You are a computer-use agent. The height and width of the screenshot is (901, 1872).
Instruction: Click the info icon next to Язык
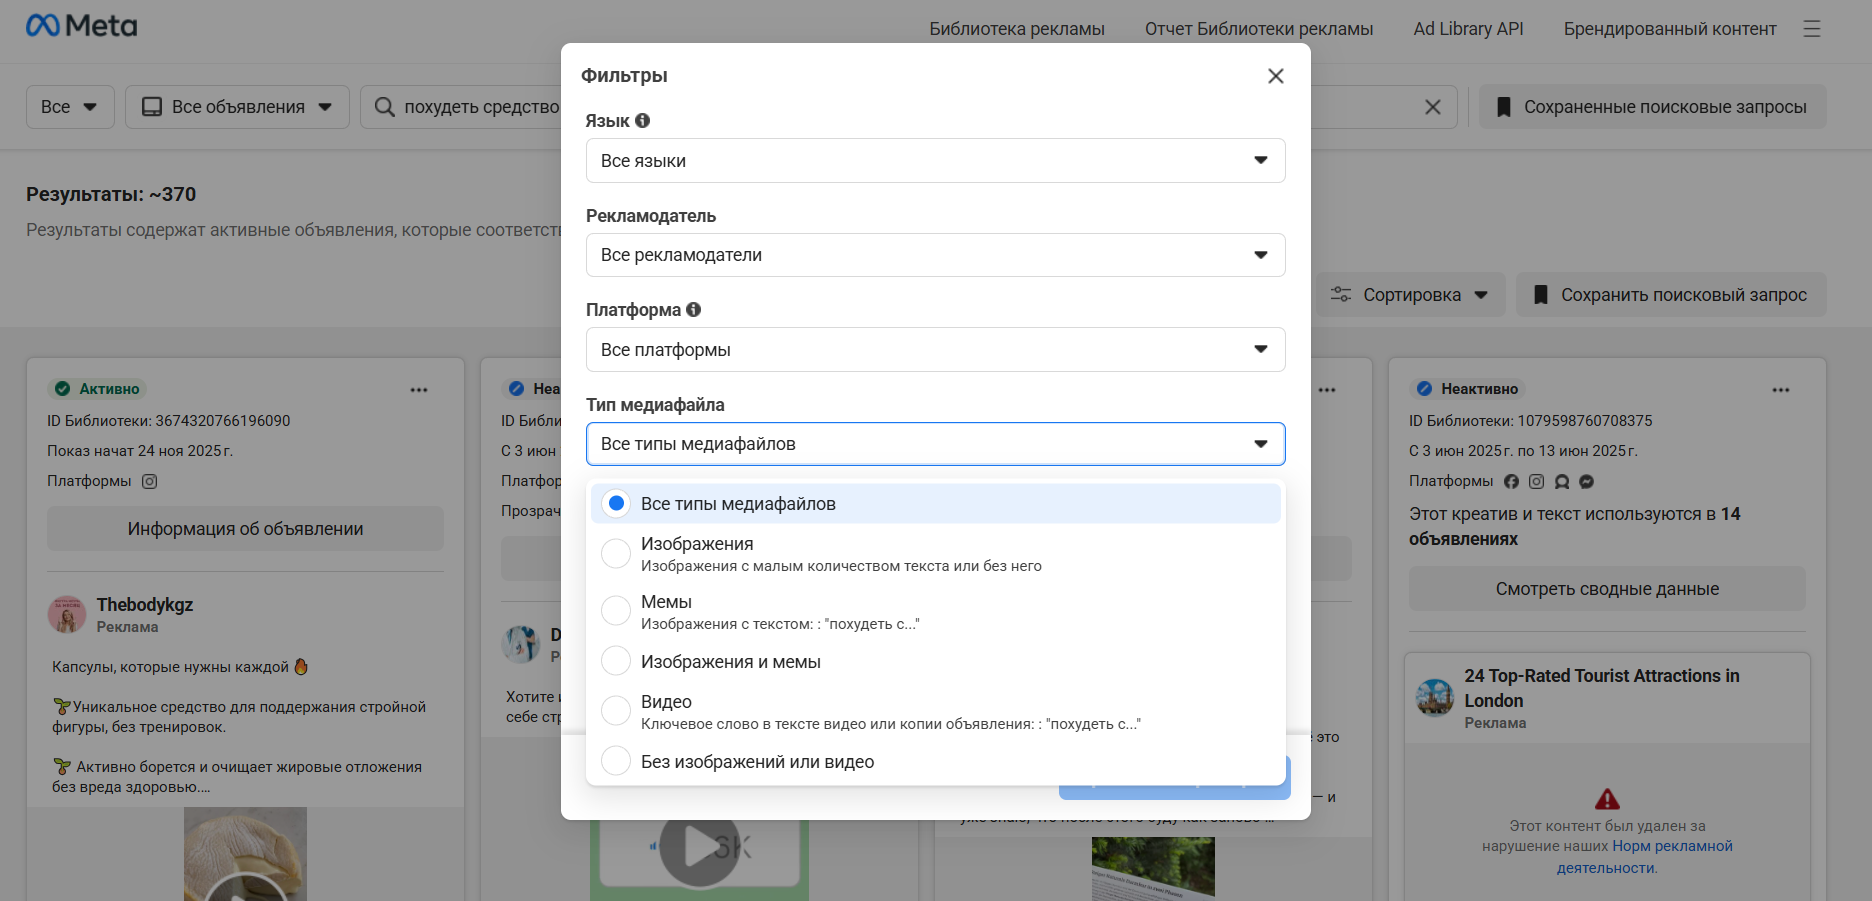tap(643, 121)
